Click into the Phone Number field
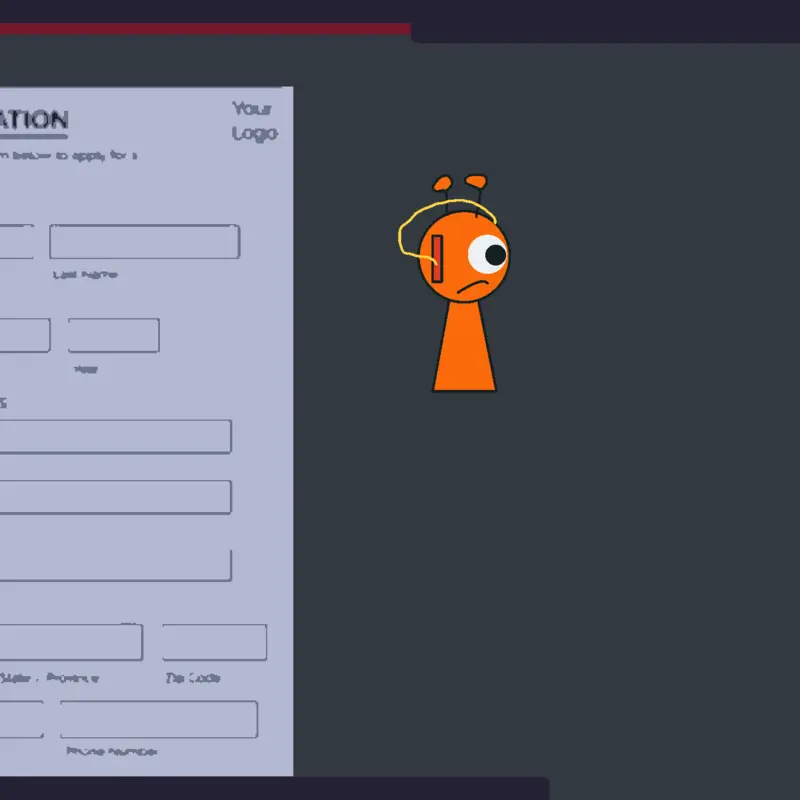 click(x=159, y=719)
